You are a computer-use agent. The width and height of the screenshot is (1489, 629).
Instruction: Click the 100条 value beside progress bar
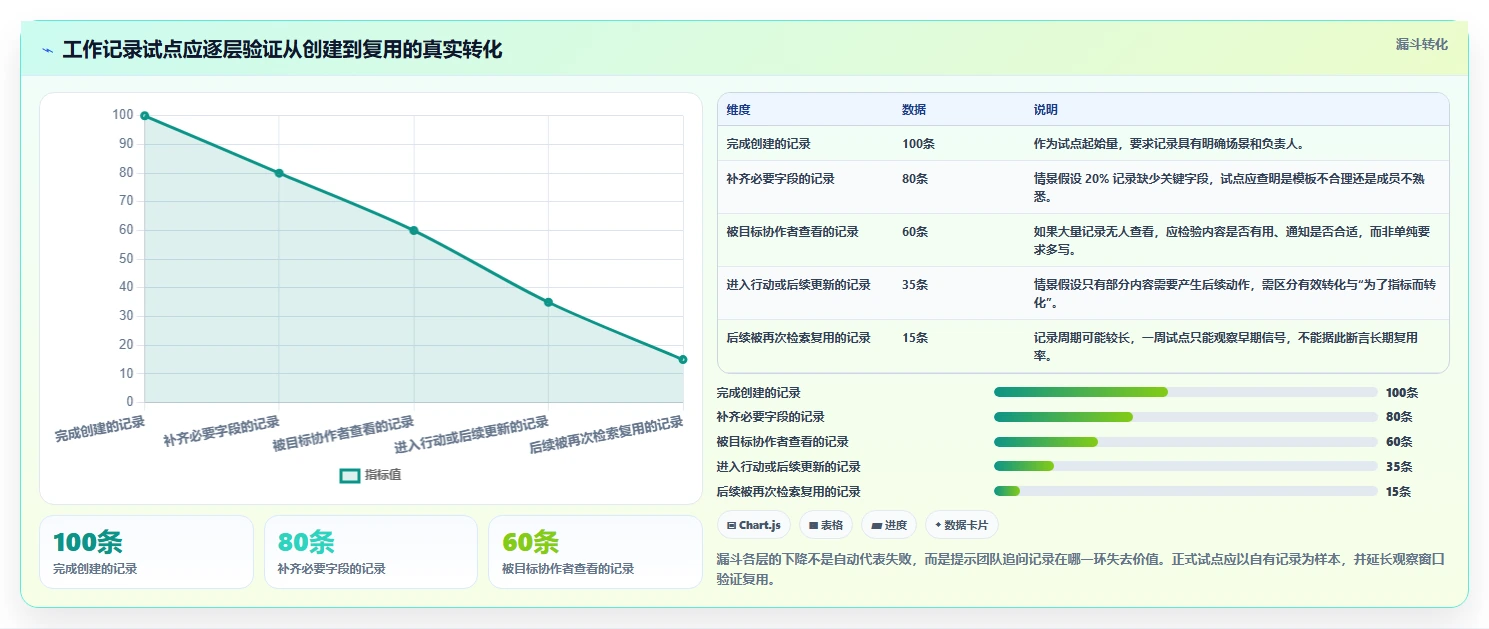1402,393
